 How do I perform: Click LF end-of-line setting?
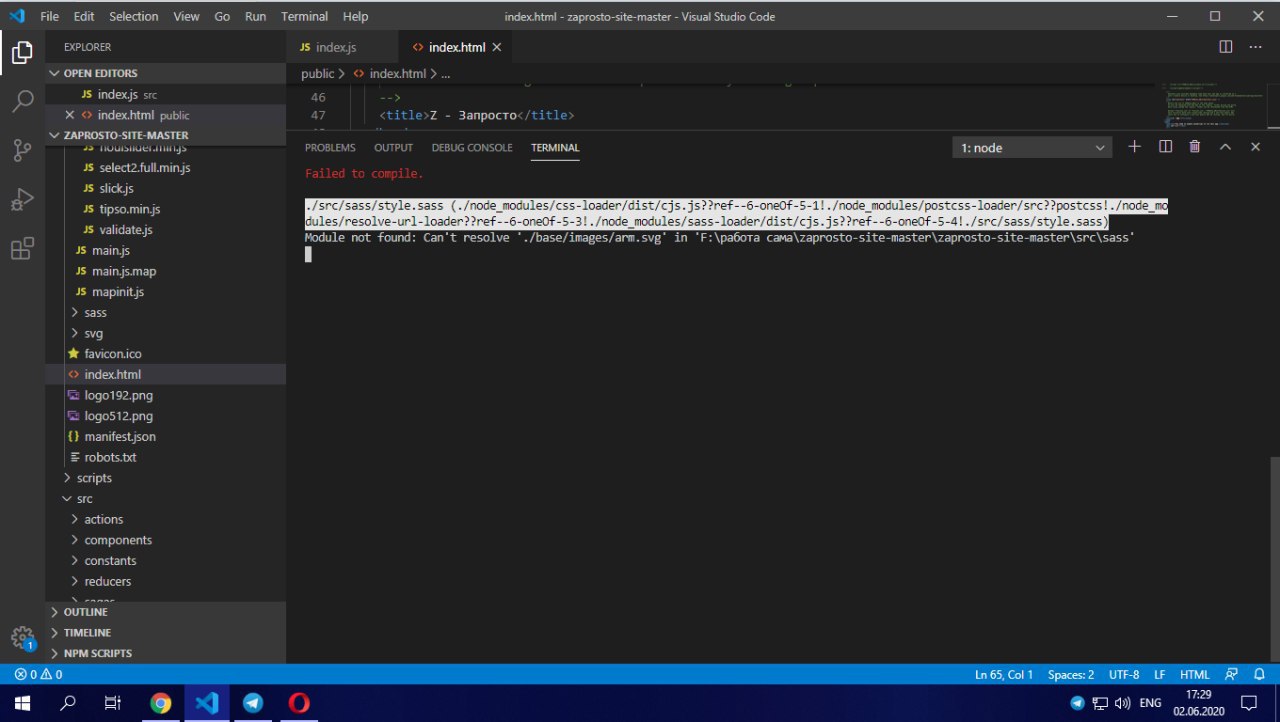(x=1160, y=675)
